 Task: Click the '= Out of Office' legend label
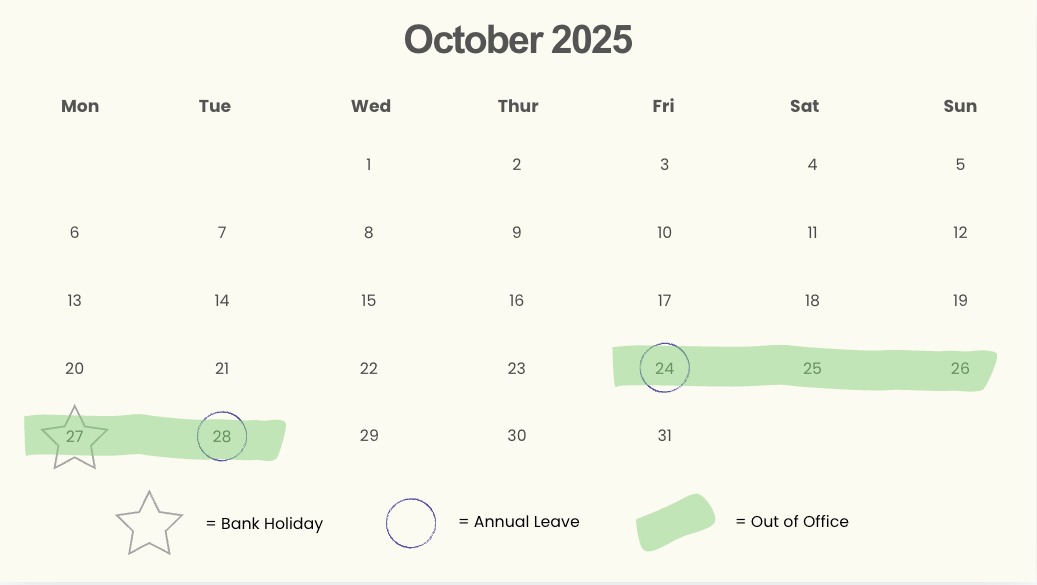[x=792, y=522]
